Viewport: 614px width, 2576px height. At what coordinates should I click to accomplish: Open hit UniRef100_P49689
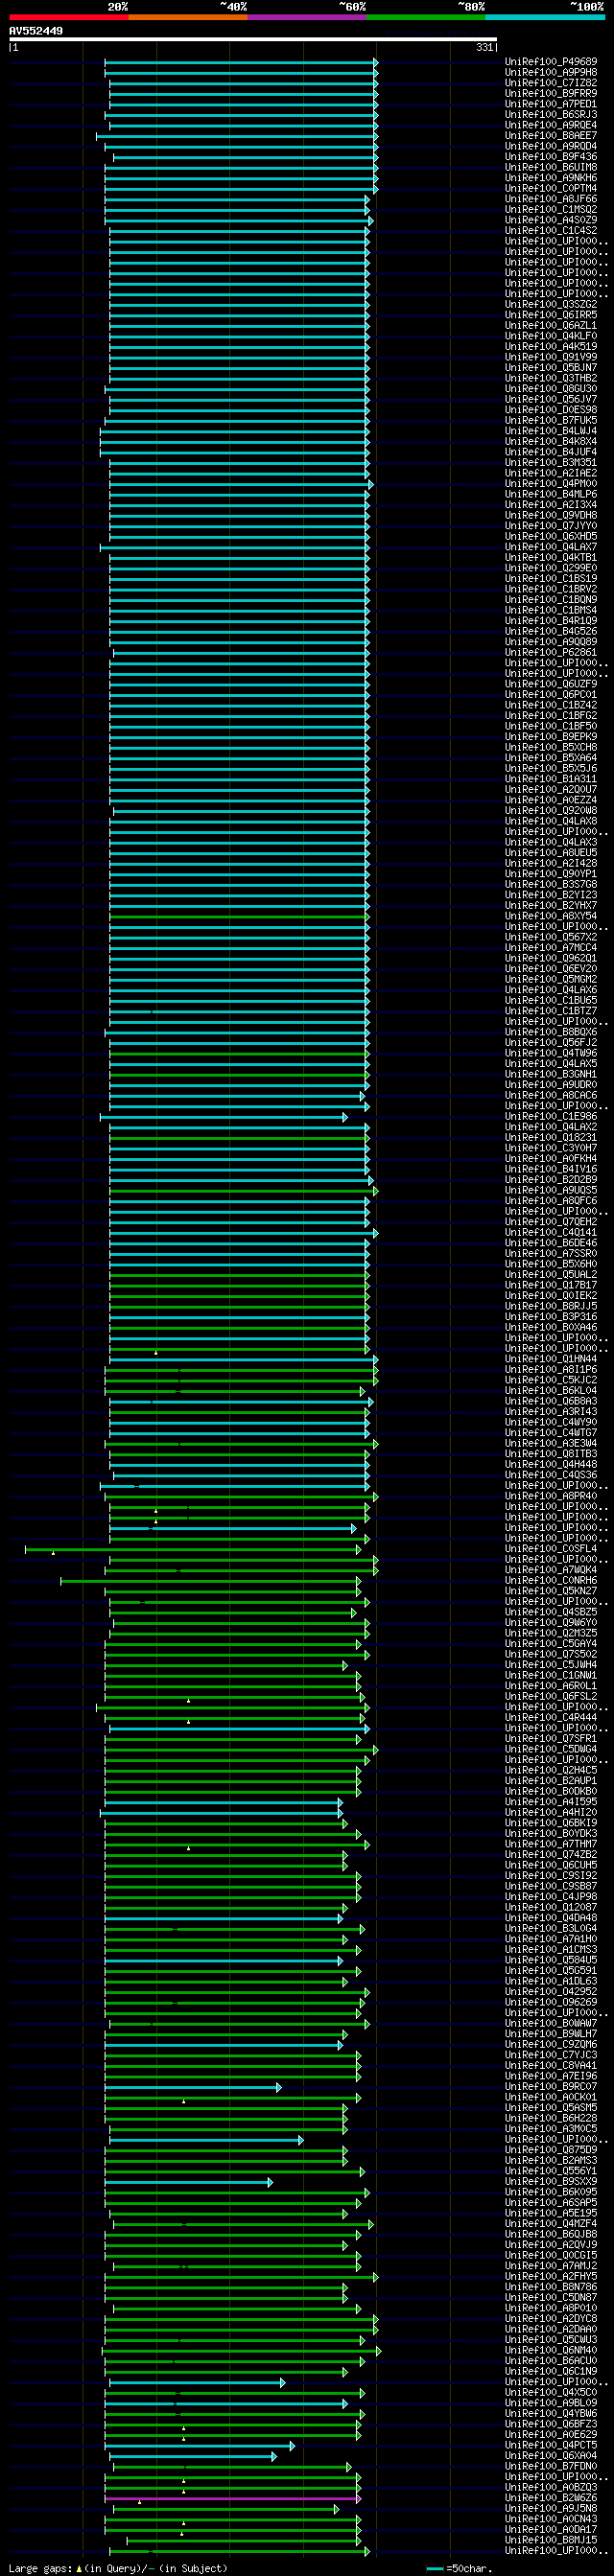click(551, 62)
